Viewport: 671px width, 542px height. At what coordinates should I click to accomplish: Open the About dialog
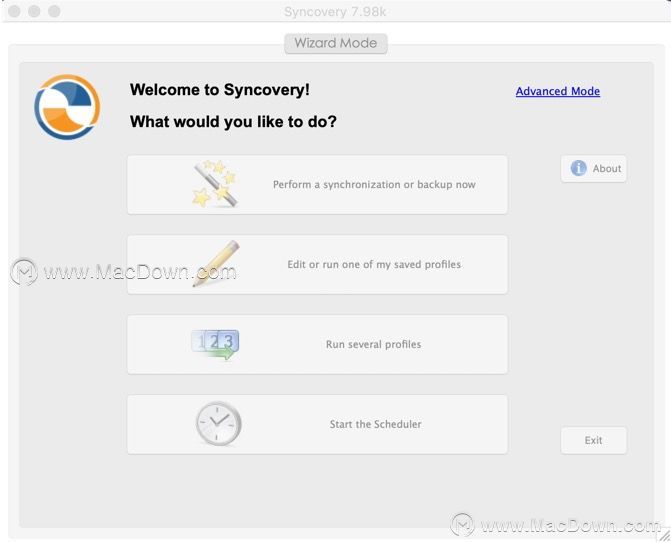point(594,169)
